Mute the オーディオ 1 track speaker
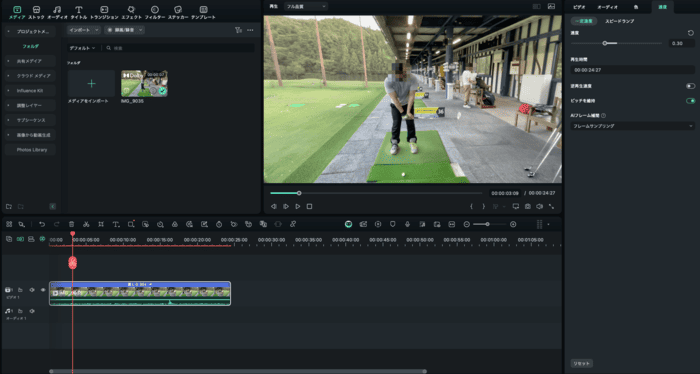This screenshot has width=700, height=374. 32,311
